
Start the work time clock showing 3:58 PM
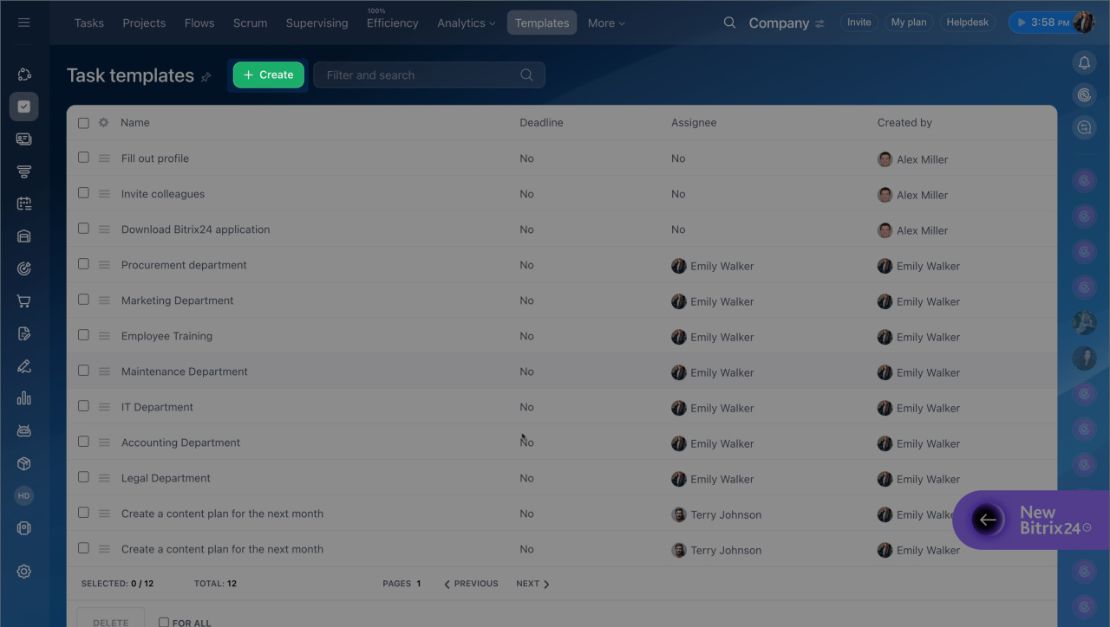click(x=1042, y=23)
